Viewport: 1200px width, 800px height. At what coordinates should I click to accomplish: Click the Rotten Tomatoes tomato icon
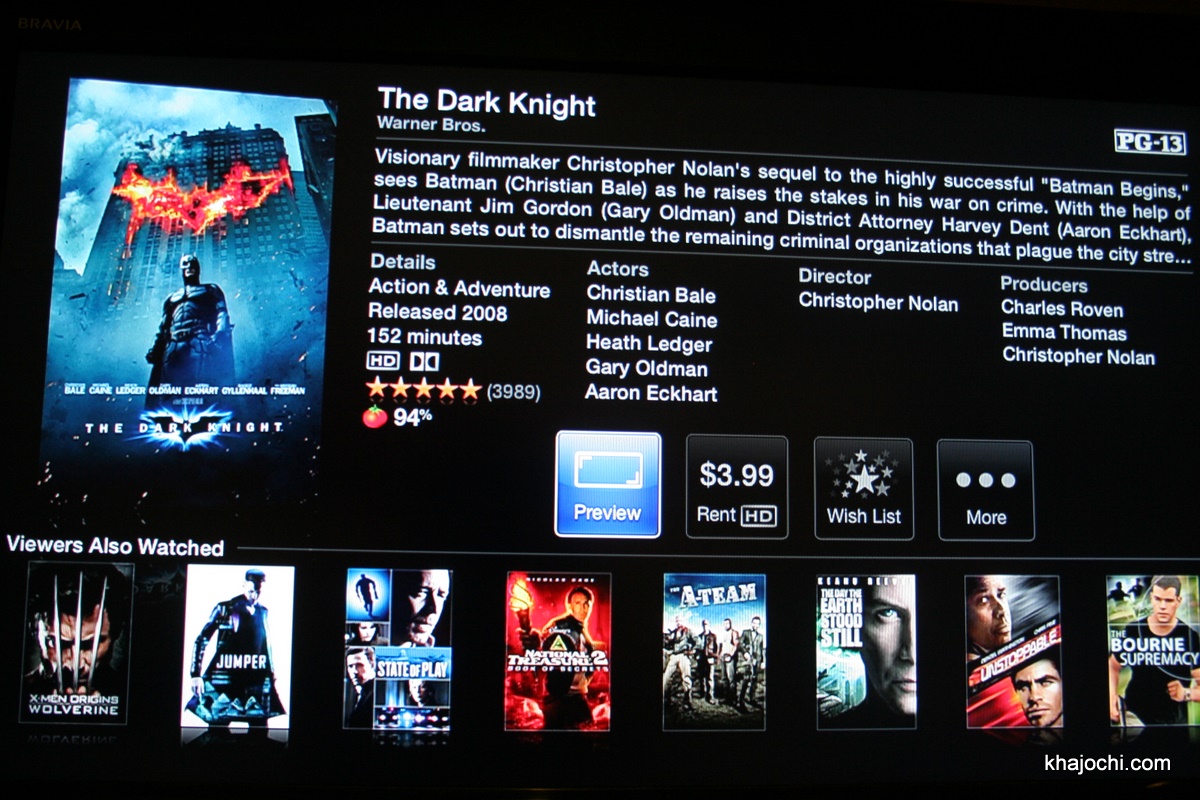coord(375,417)
